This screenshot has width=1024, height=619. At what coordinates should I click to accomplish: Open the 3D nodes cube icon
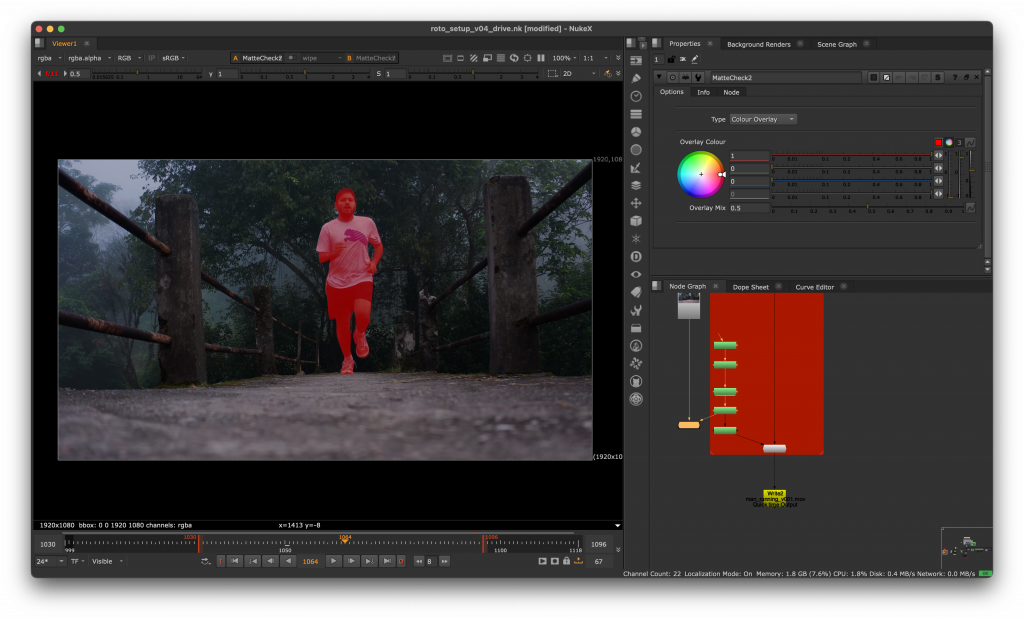pos(636,221)
